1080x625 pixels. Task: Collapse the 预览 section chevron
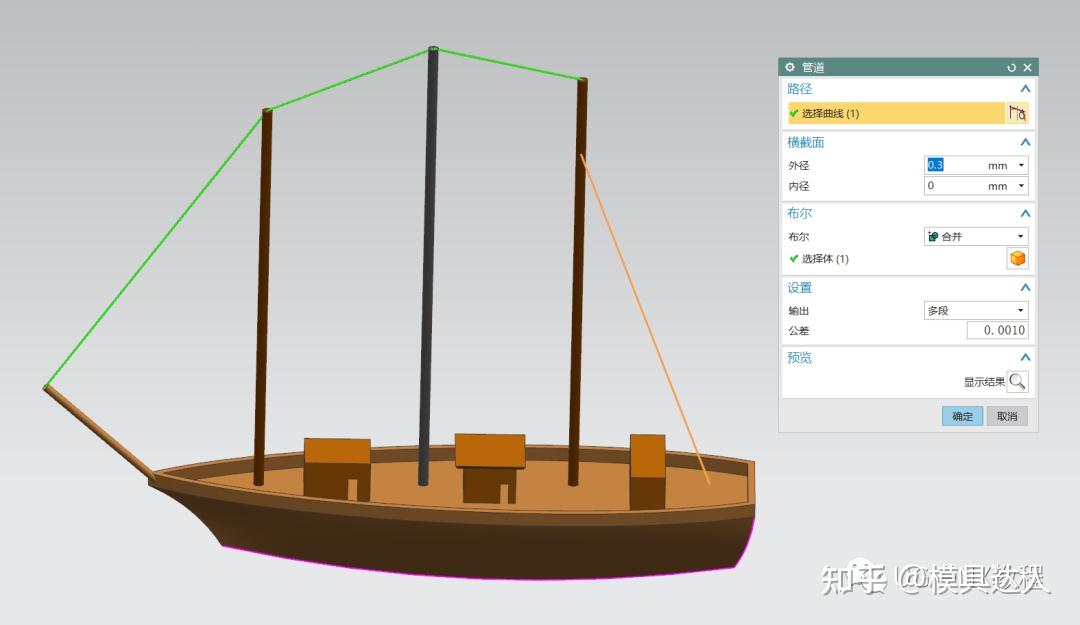1025,357
